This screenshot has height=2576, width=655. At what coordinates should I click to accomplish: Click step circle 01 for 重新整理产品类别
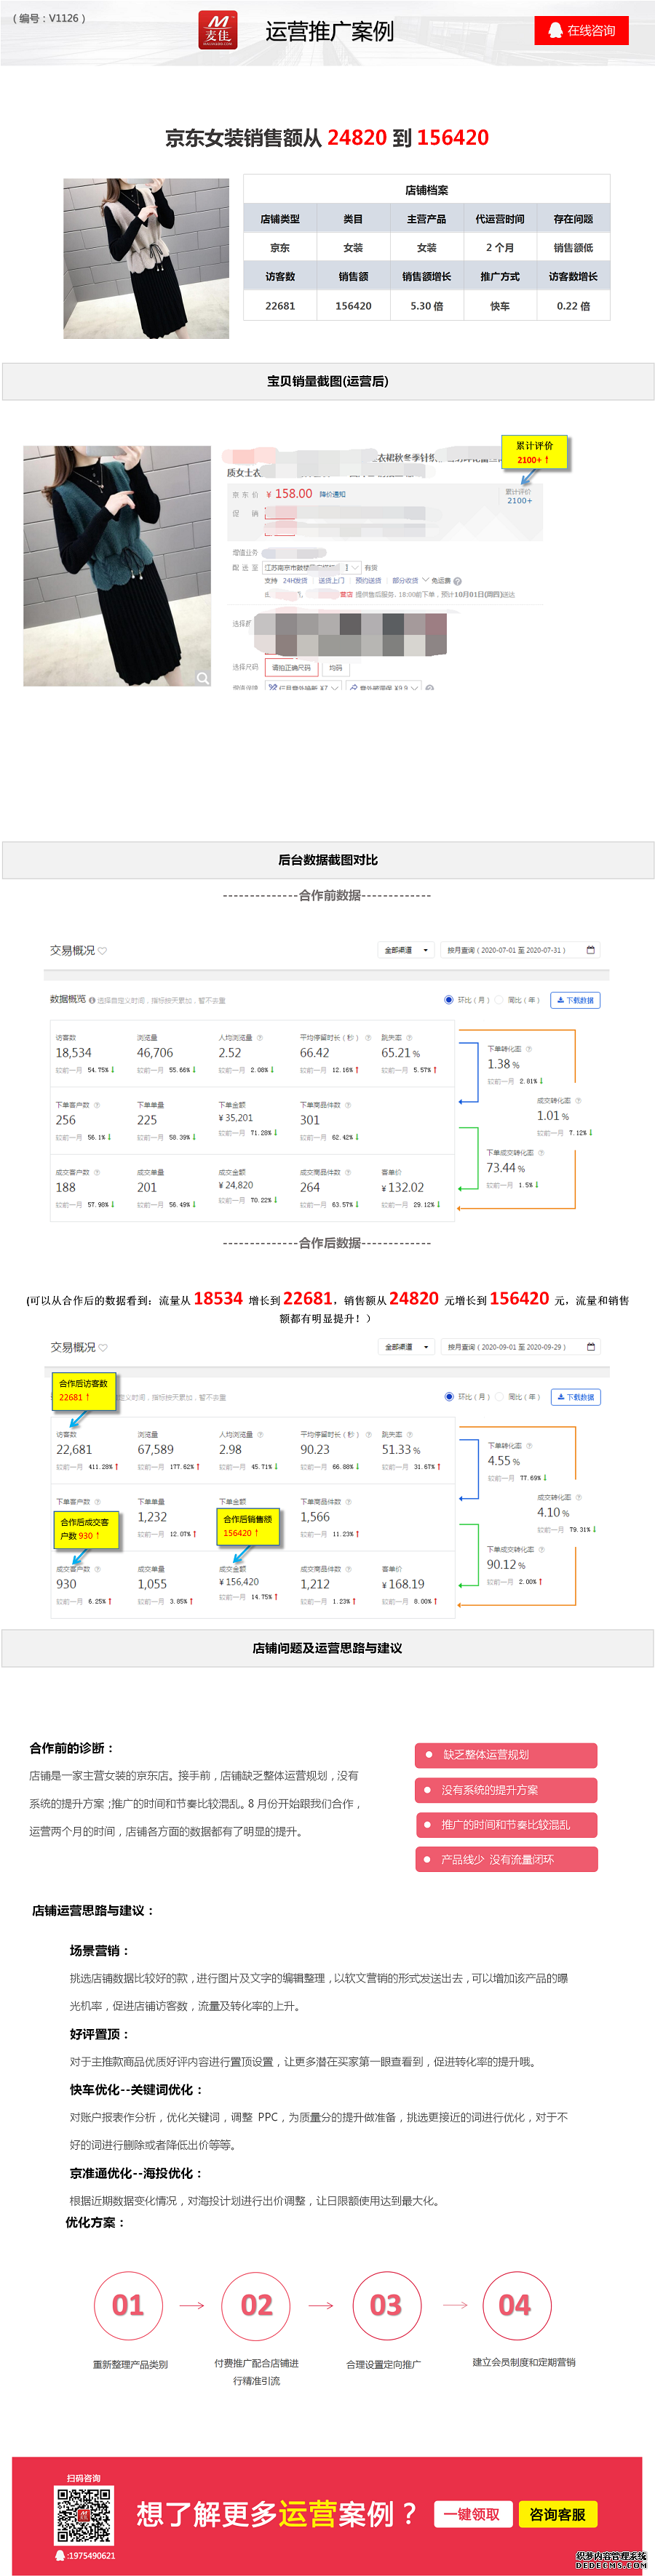coord(128,2305)
